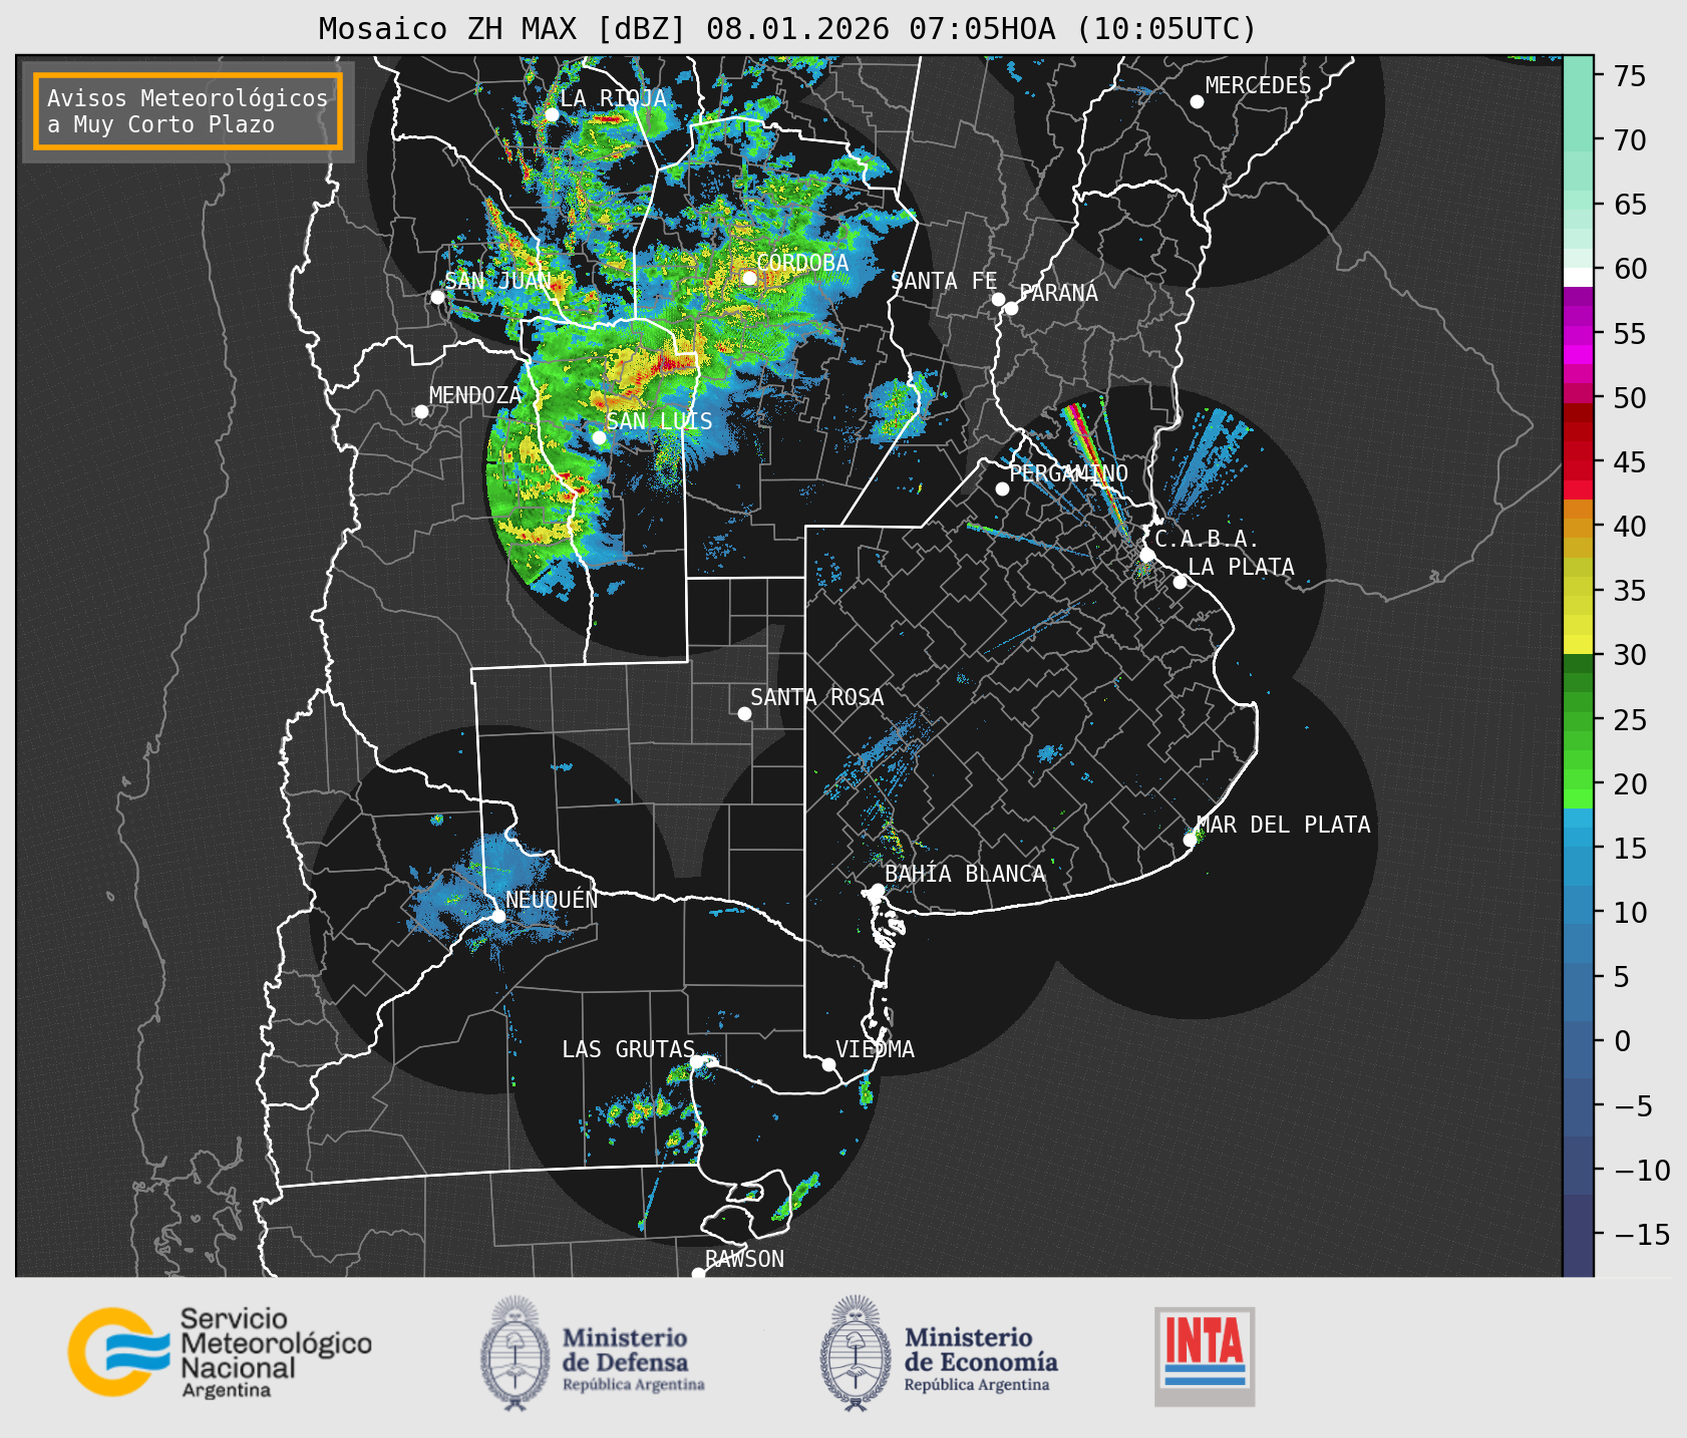Click the RAWSON city label

744,1259
